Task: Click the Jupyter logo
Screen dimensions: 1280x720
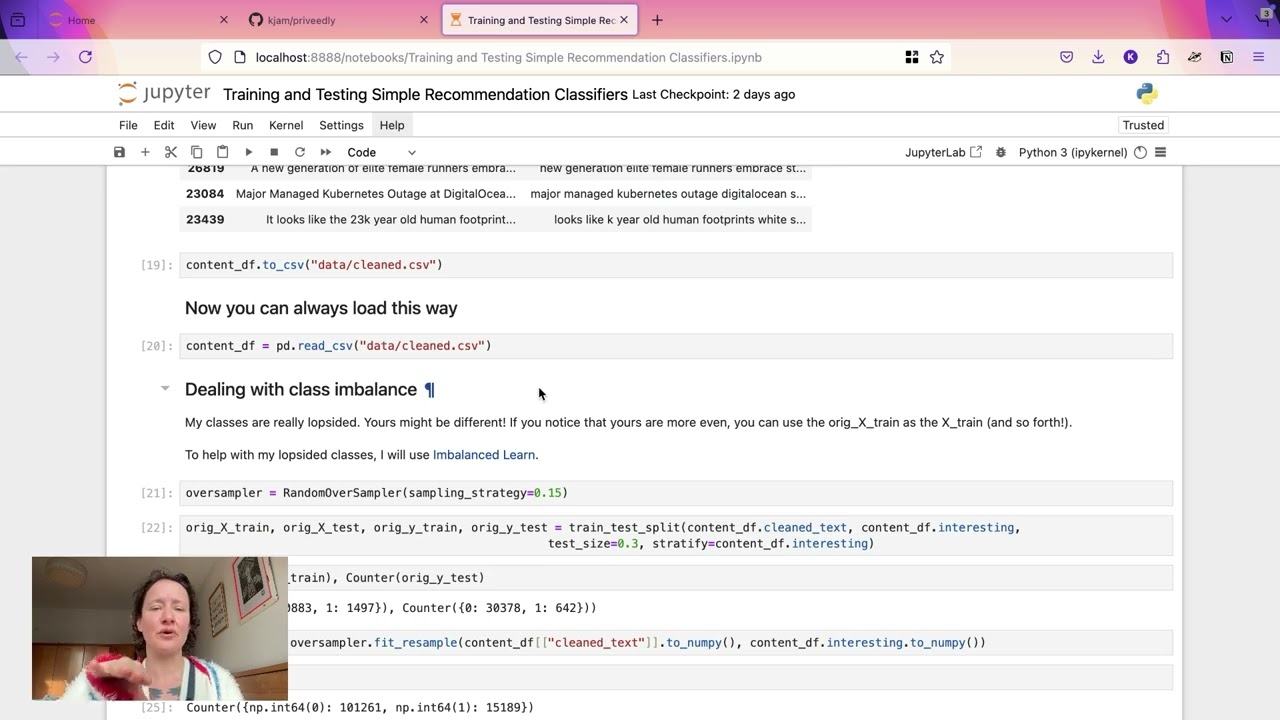Action: (164, 94)
